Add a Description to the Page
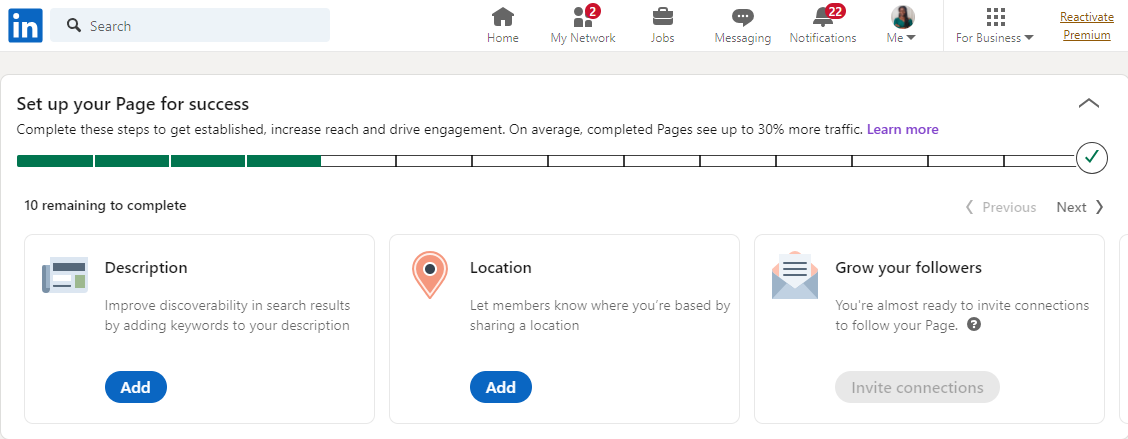The width and height of the screenshot is (1128, 439). click(135, 387)
